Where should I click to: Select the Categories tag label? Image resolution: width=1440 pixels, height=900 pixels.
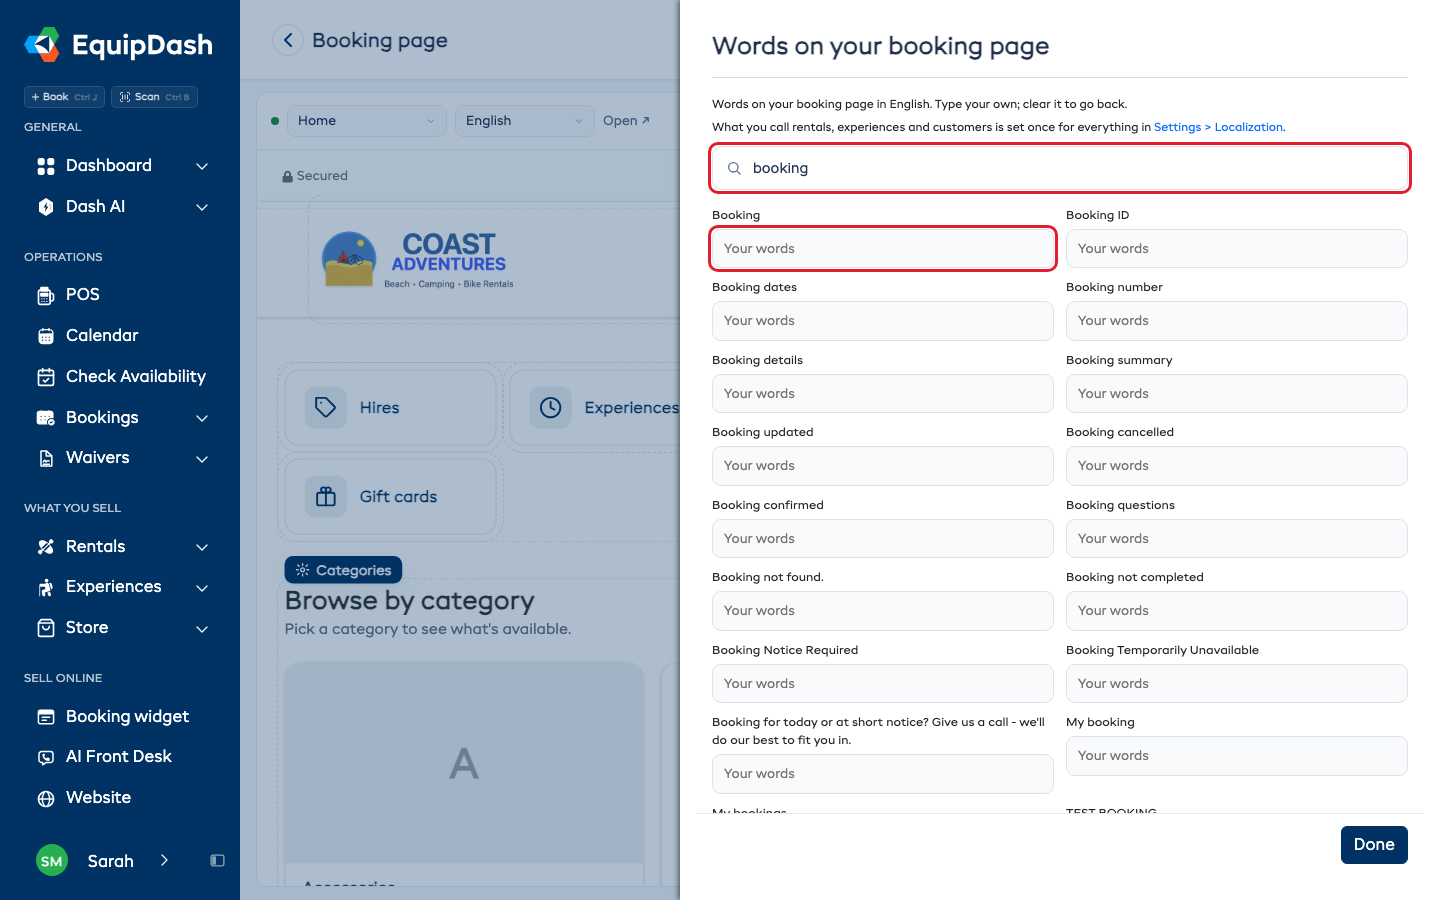(x=343, y=570)
